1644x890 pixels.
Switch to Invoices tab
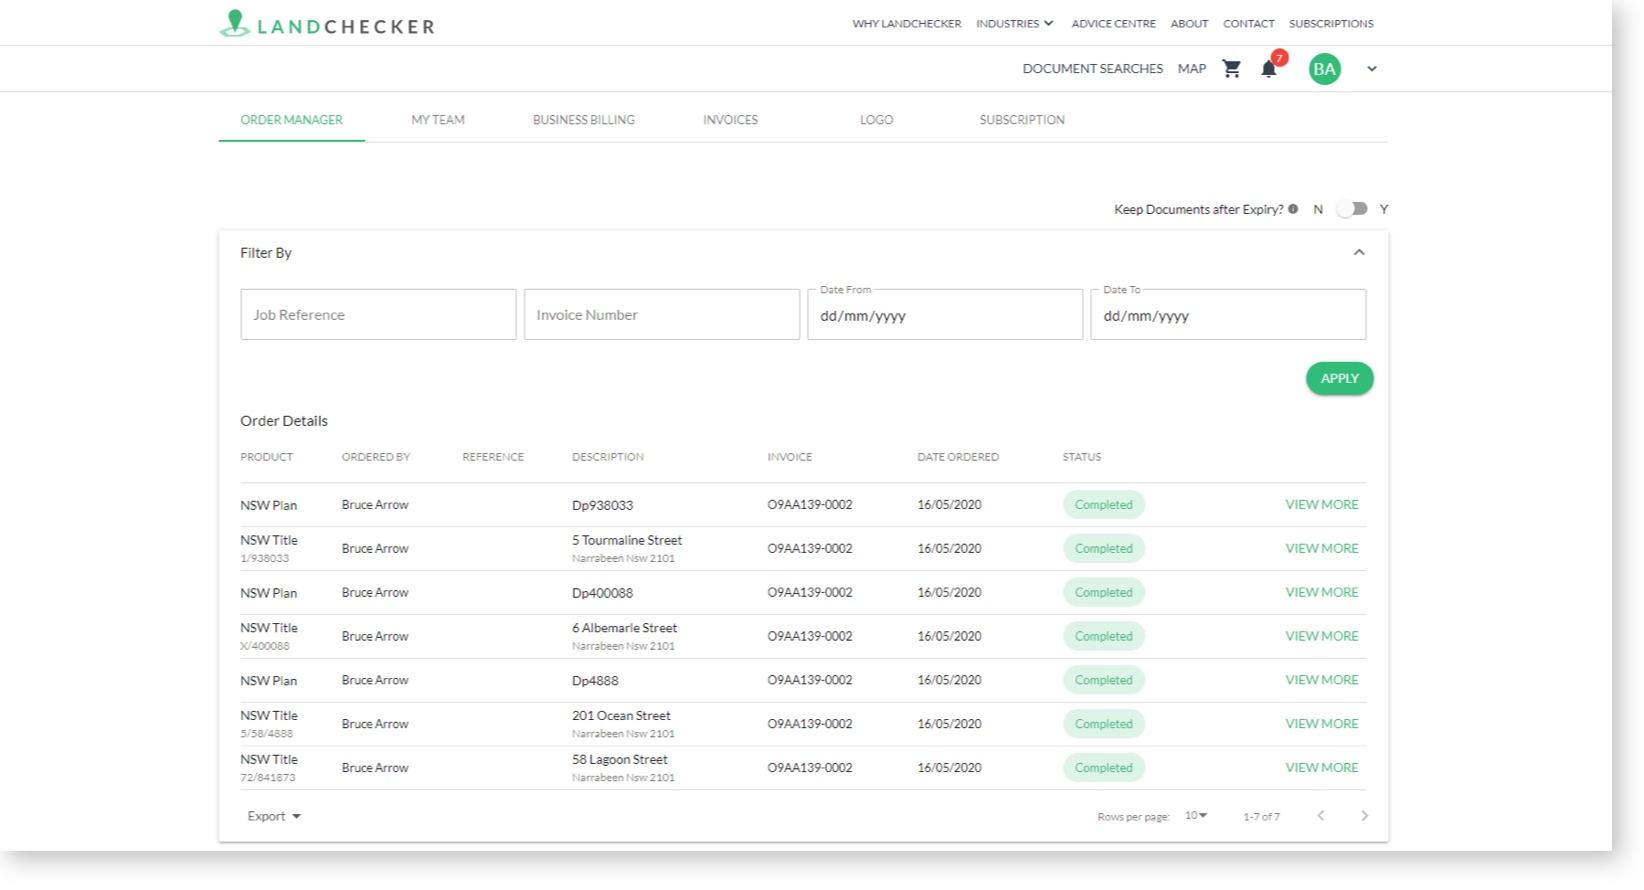pos(730,120)
